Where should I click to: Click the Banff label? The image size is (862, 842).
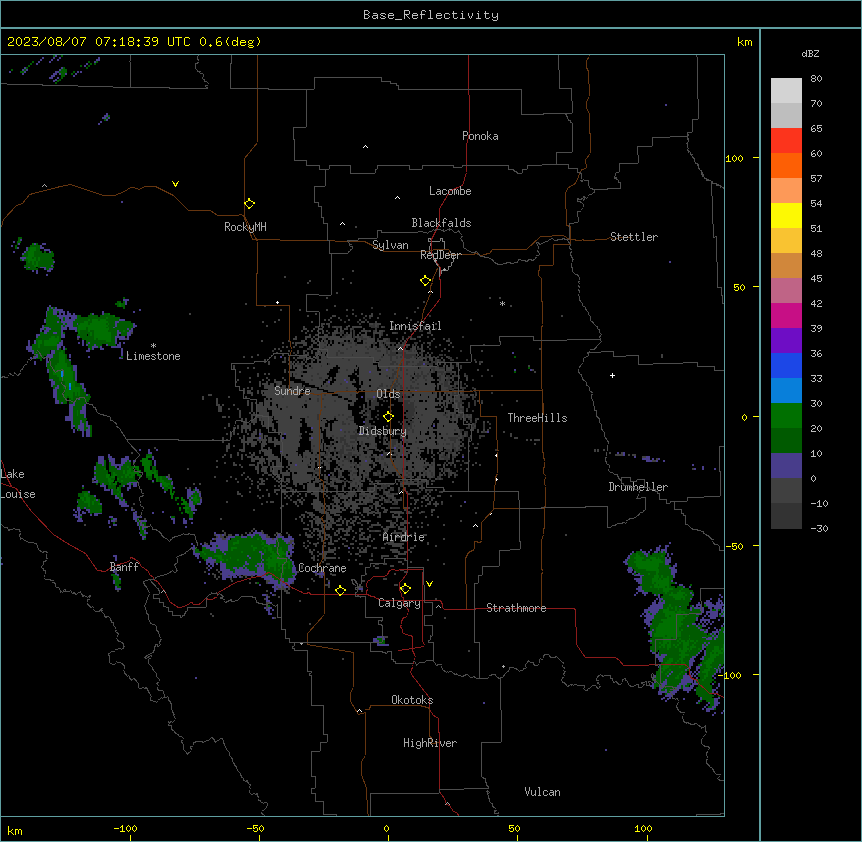click(124, 567)
